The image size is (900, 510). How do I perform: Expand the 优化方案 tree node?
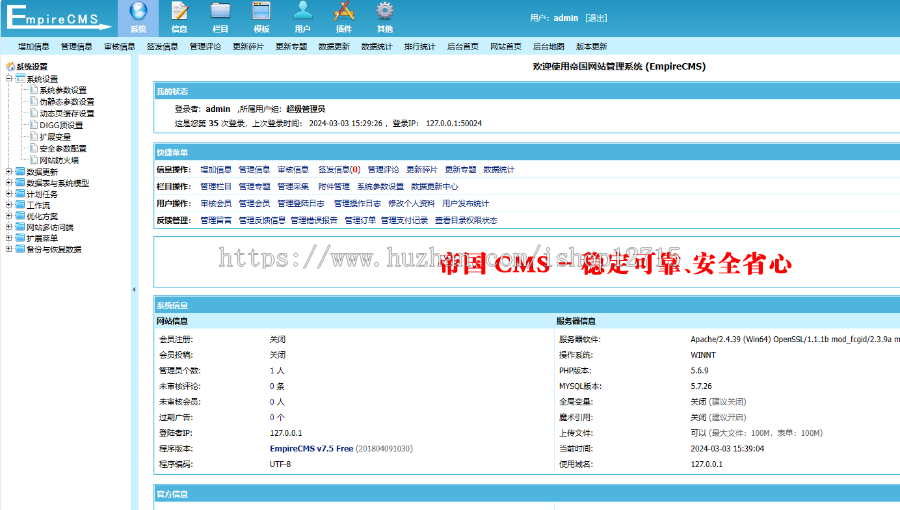[x=9, y=216]
